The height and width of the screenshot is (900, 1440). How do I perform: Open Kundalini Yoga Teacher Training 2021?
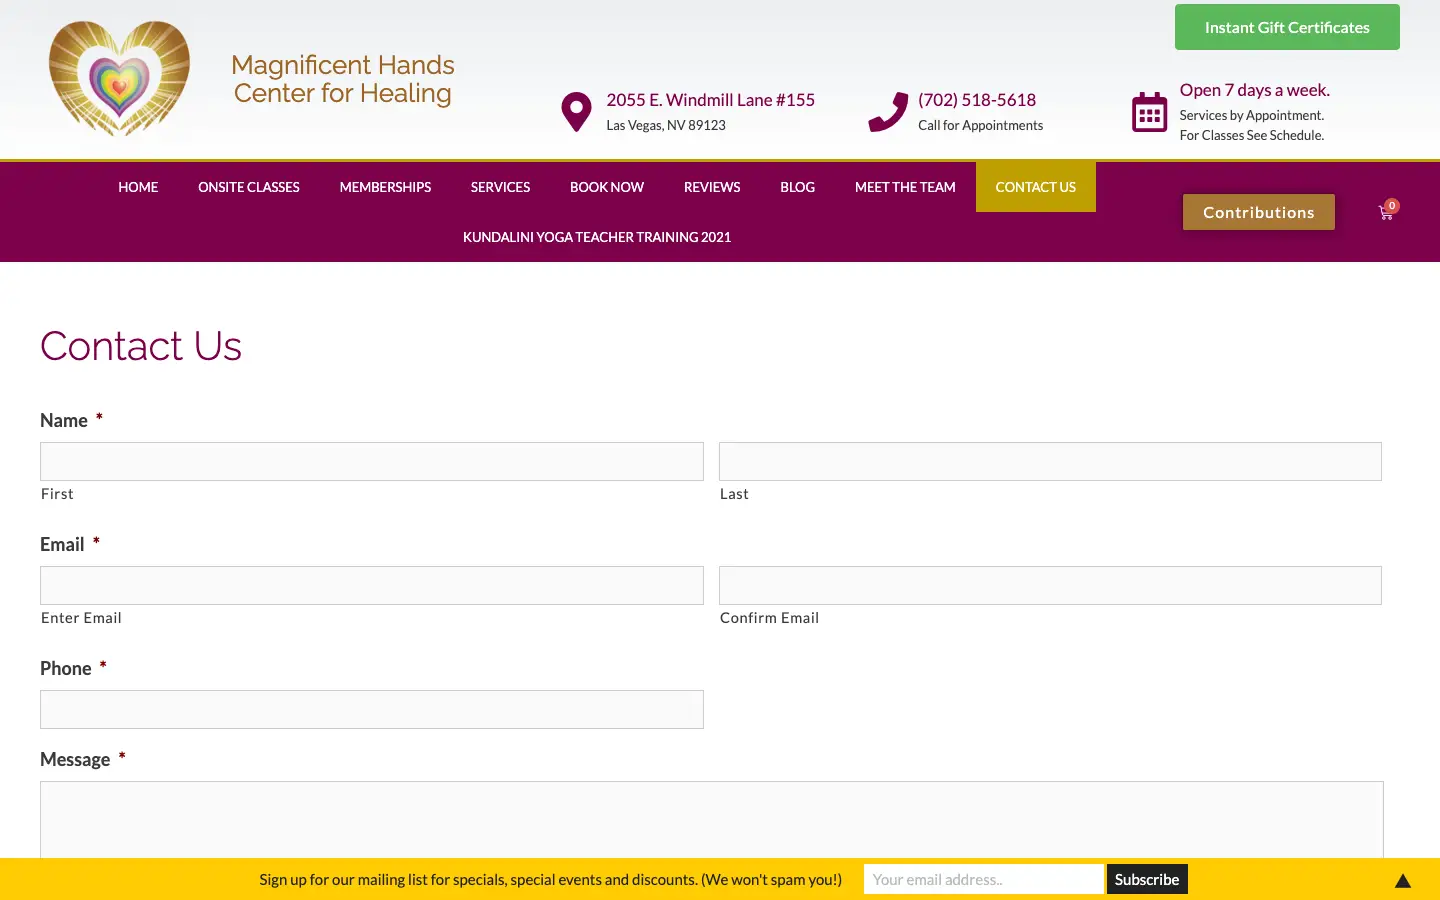pos(597,237)
